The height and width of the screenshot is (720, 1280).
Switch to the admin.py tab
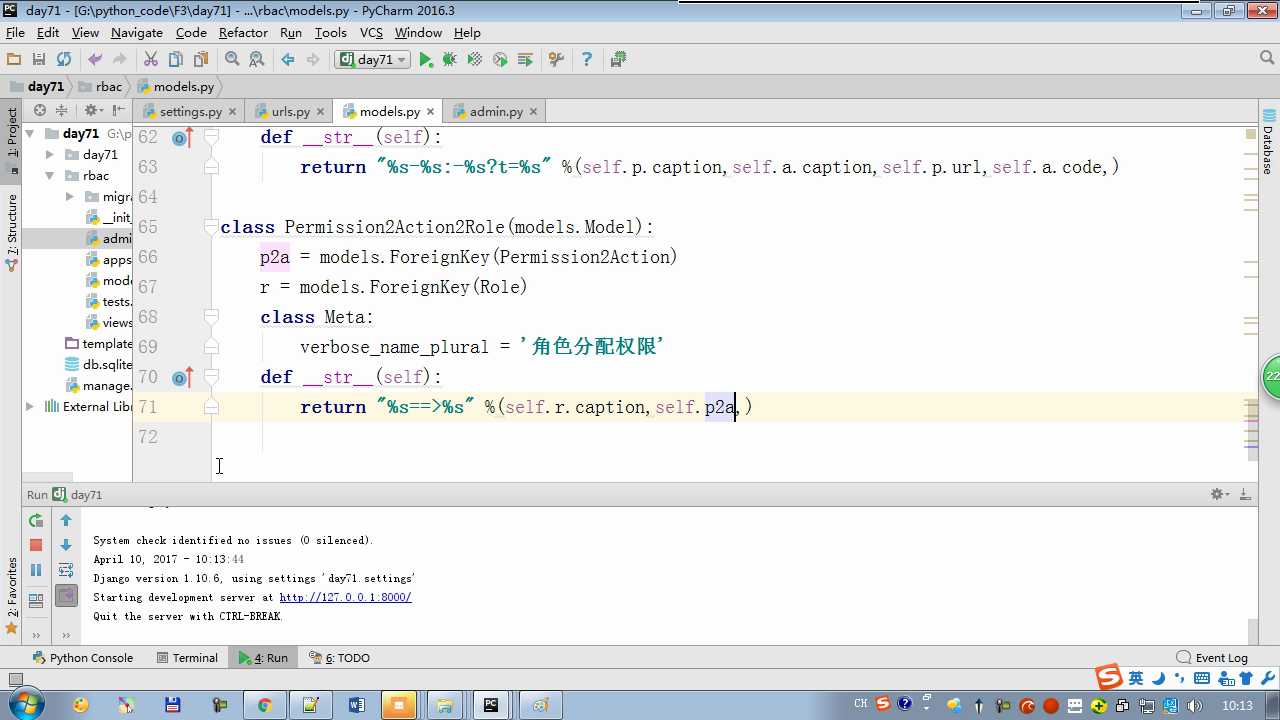(496, 112)
